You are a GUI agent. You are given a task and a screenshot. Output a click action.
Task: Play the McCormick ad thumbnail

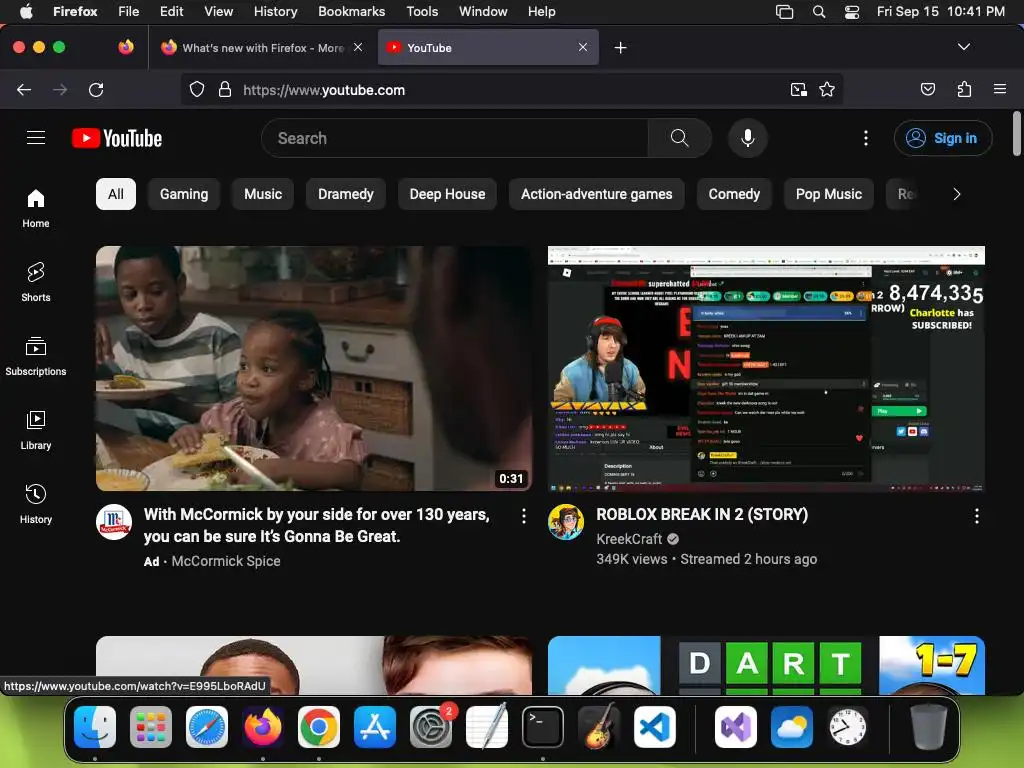coord(314,368)
